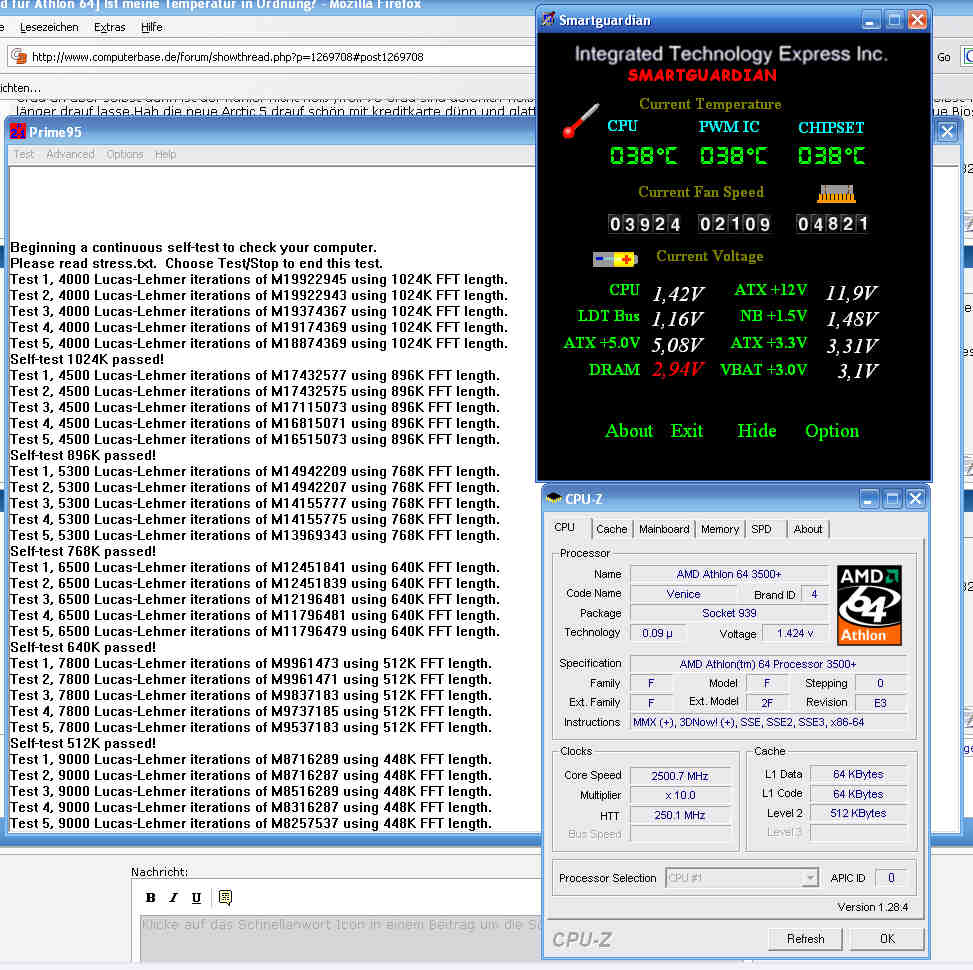Switch to the Cache tab in CPU-Z
Viewport: 973px width, 970px height.
point(611,529)
